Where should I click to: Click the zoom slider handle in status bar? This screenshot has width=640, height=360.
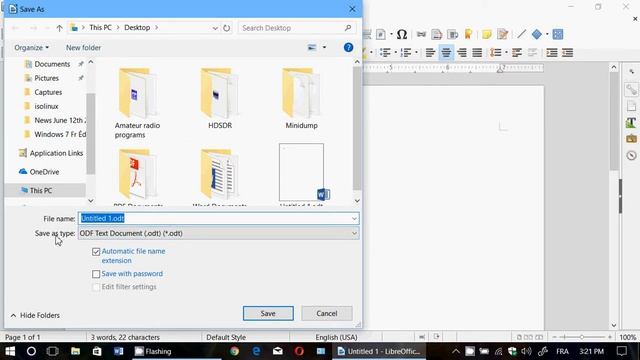click(582, 337)
